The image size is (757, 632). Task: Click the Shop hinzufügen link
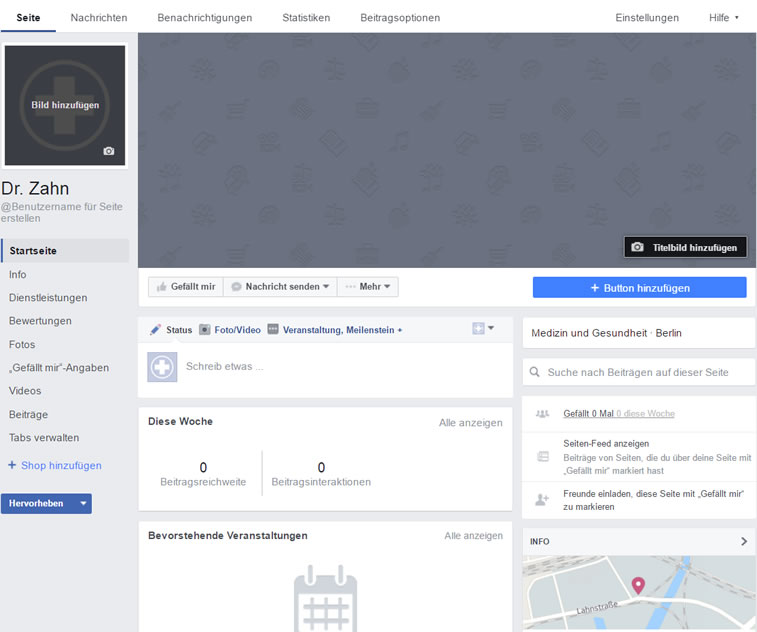coord(61,465)
